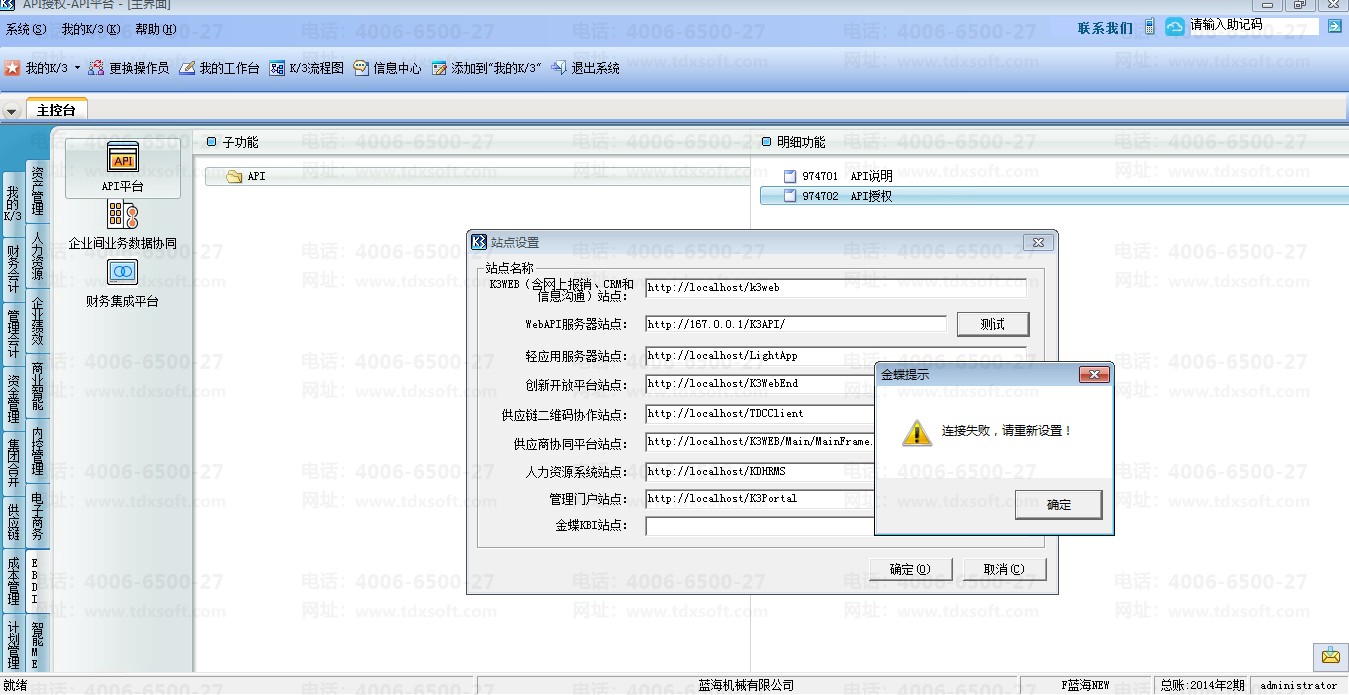Switch to the 成本管理 side tab

coord(12,581)
